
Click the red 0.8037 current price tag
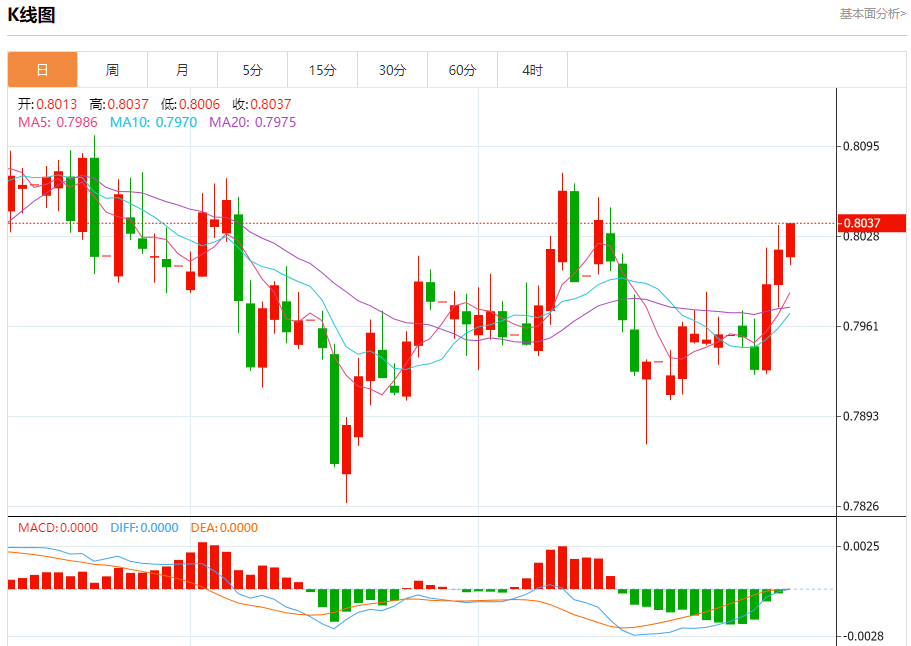[870, 223]
